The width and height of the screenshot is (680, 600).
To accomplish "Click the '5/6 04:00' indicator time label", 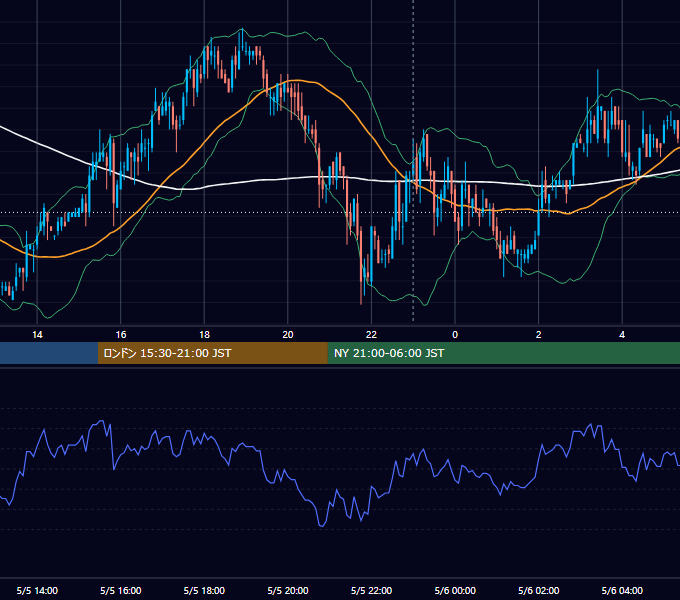I will point(622,590).
